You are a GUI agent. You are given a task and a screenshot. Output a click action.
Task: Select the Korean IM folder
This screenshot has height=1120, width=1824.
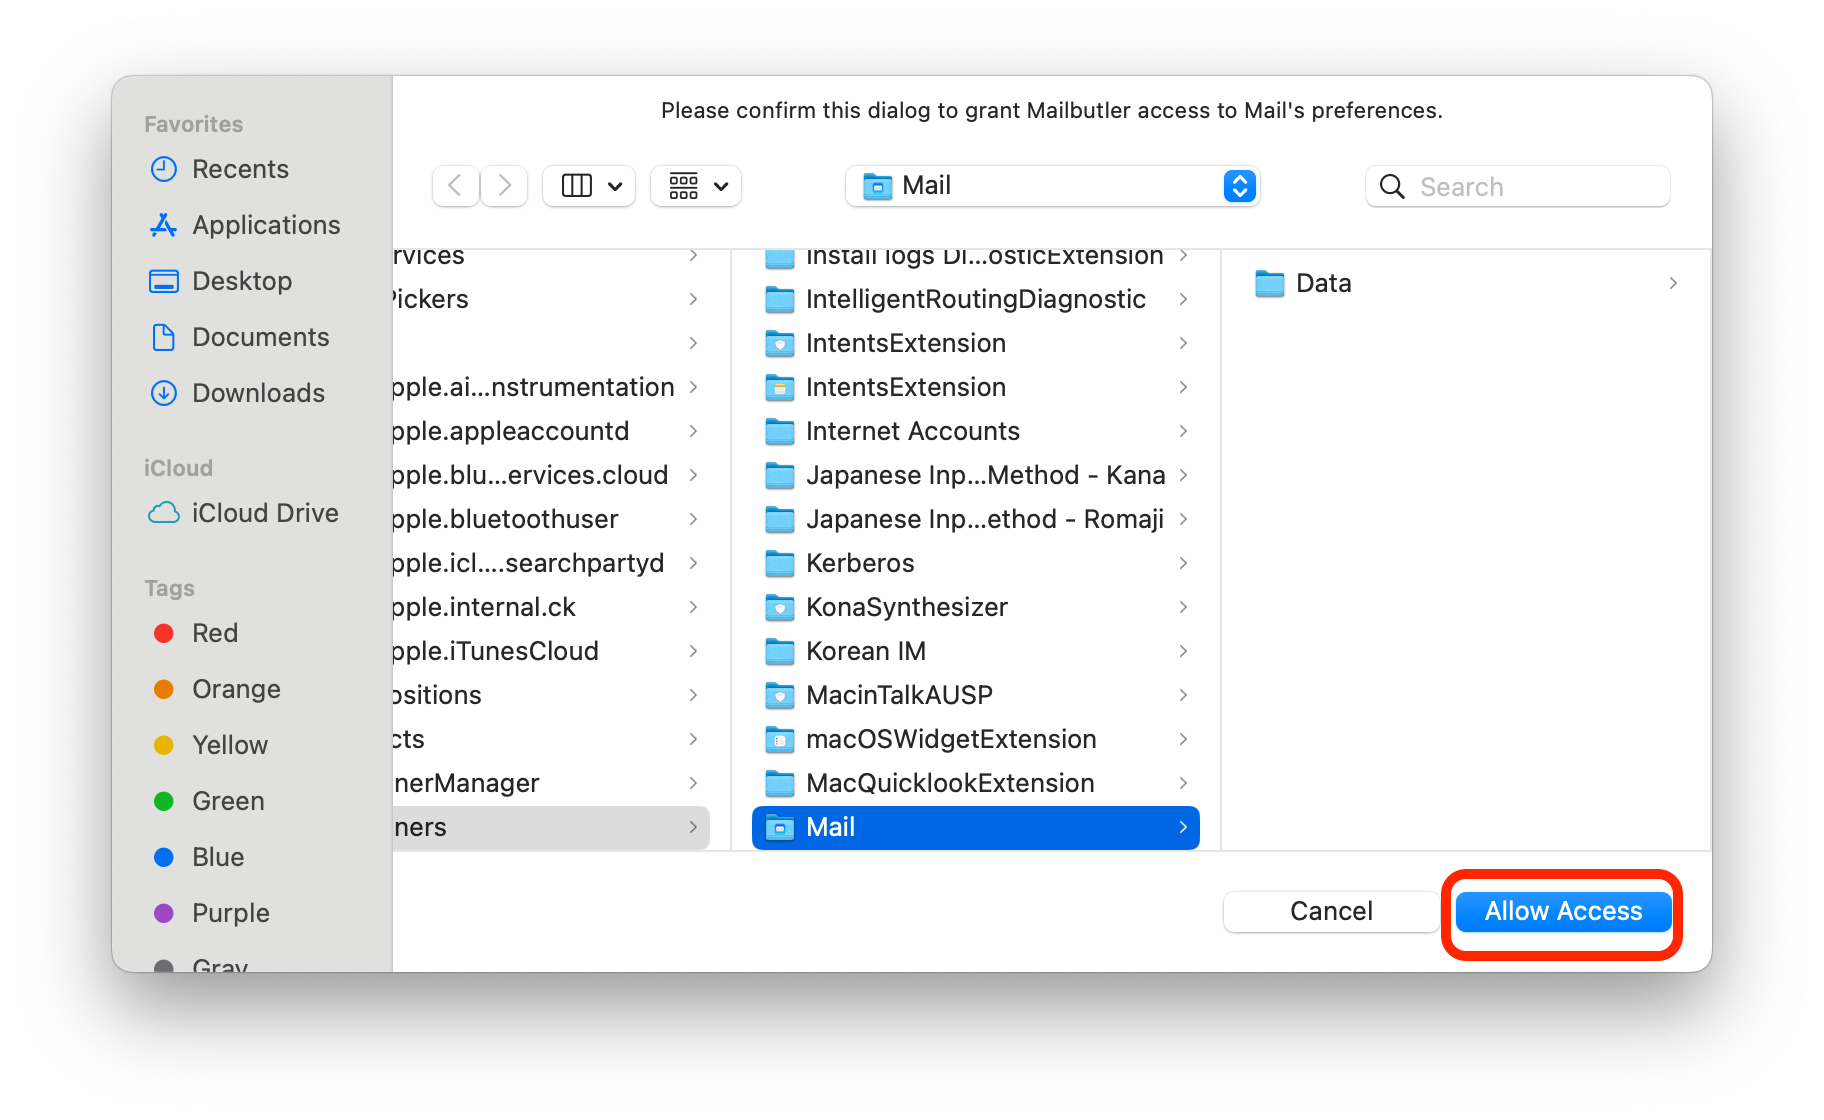[976, 651]
